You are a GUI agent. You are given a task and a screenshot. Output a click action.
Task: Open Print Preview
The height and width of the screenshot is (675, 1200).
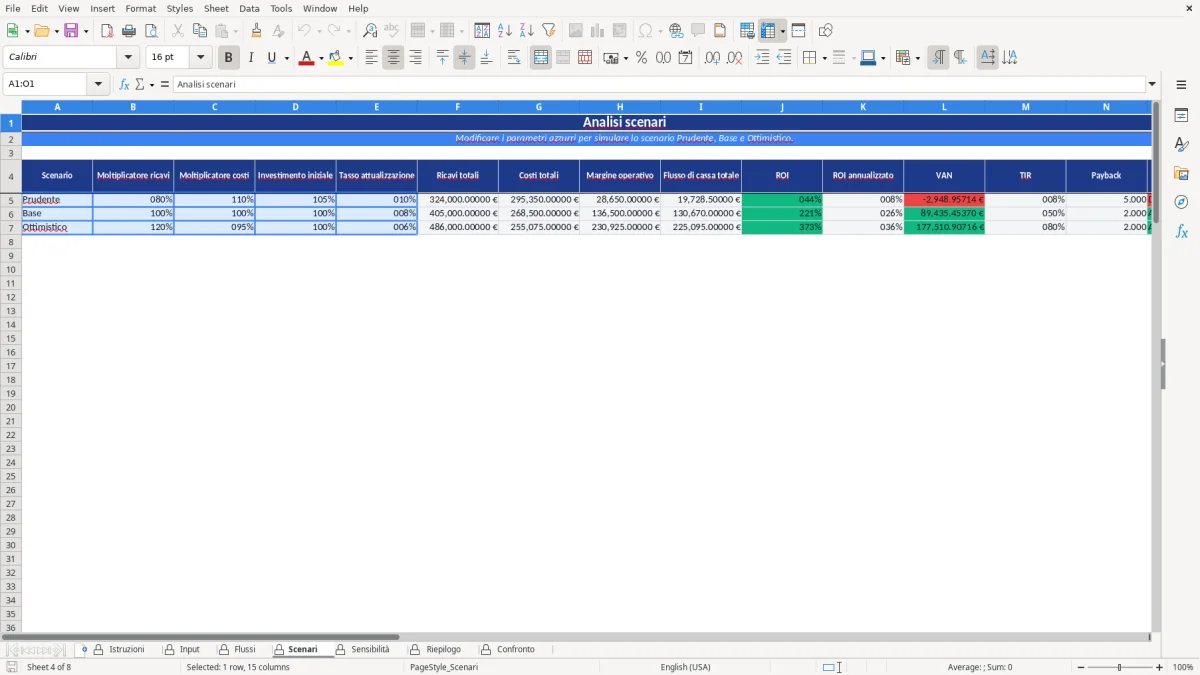point(151,31)
